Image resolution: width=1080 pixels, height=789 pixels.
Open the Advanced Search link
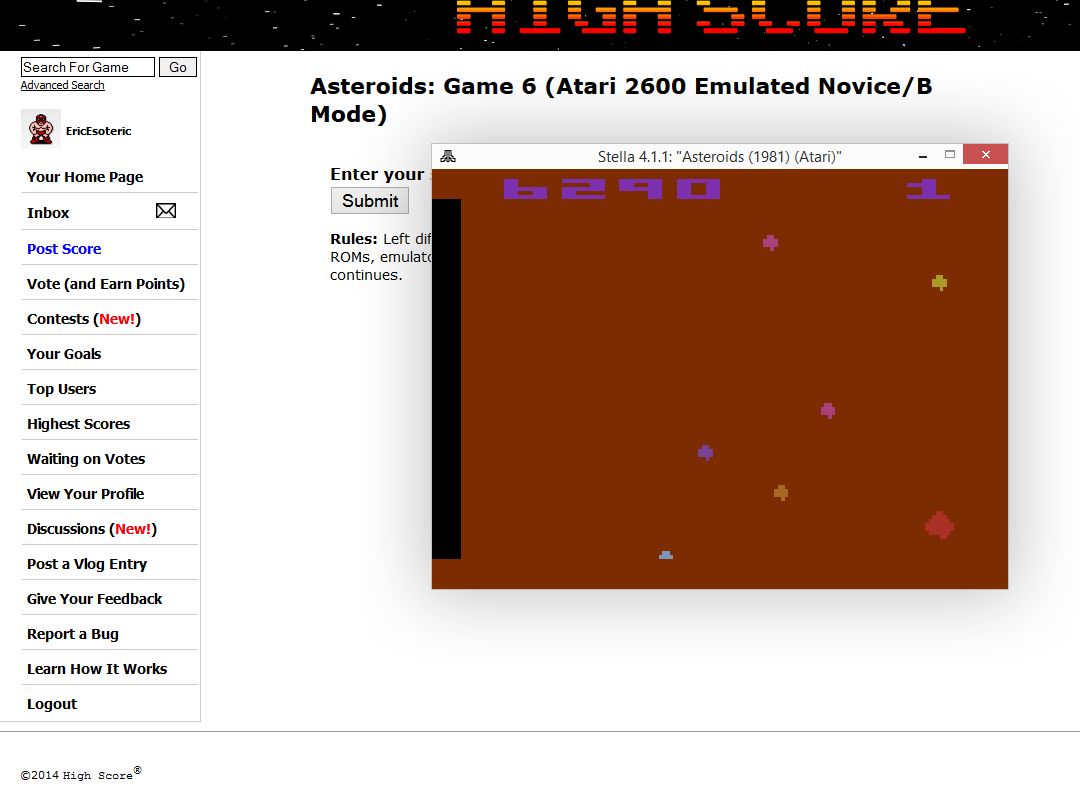(62, 86)
